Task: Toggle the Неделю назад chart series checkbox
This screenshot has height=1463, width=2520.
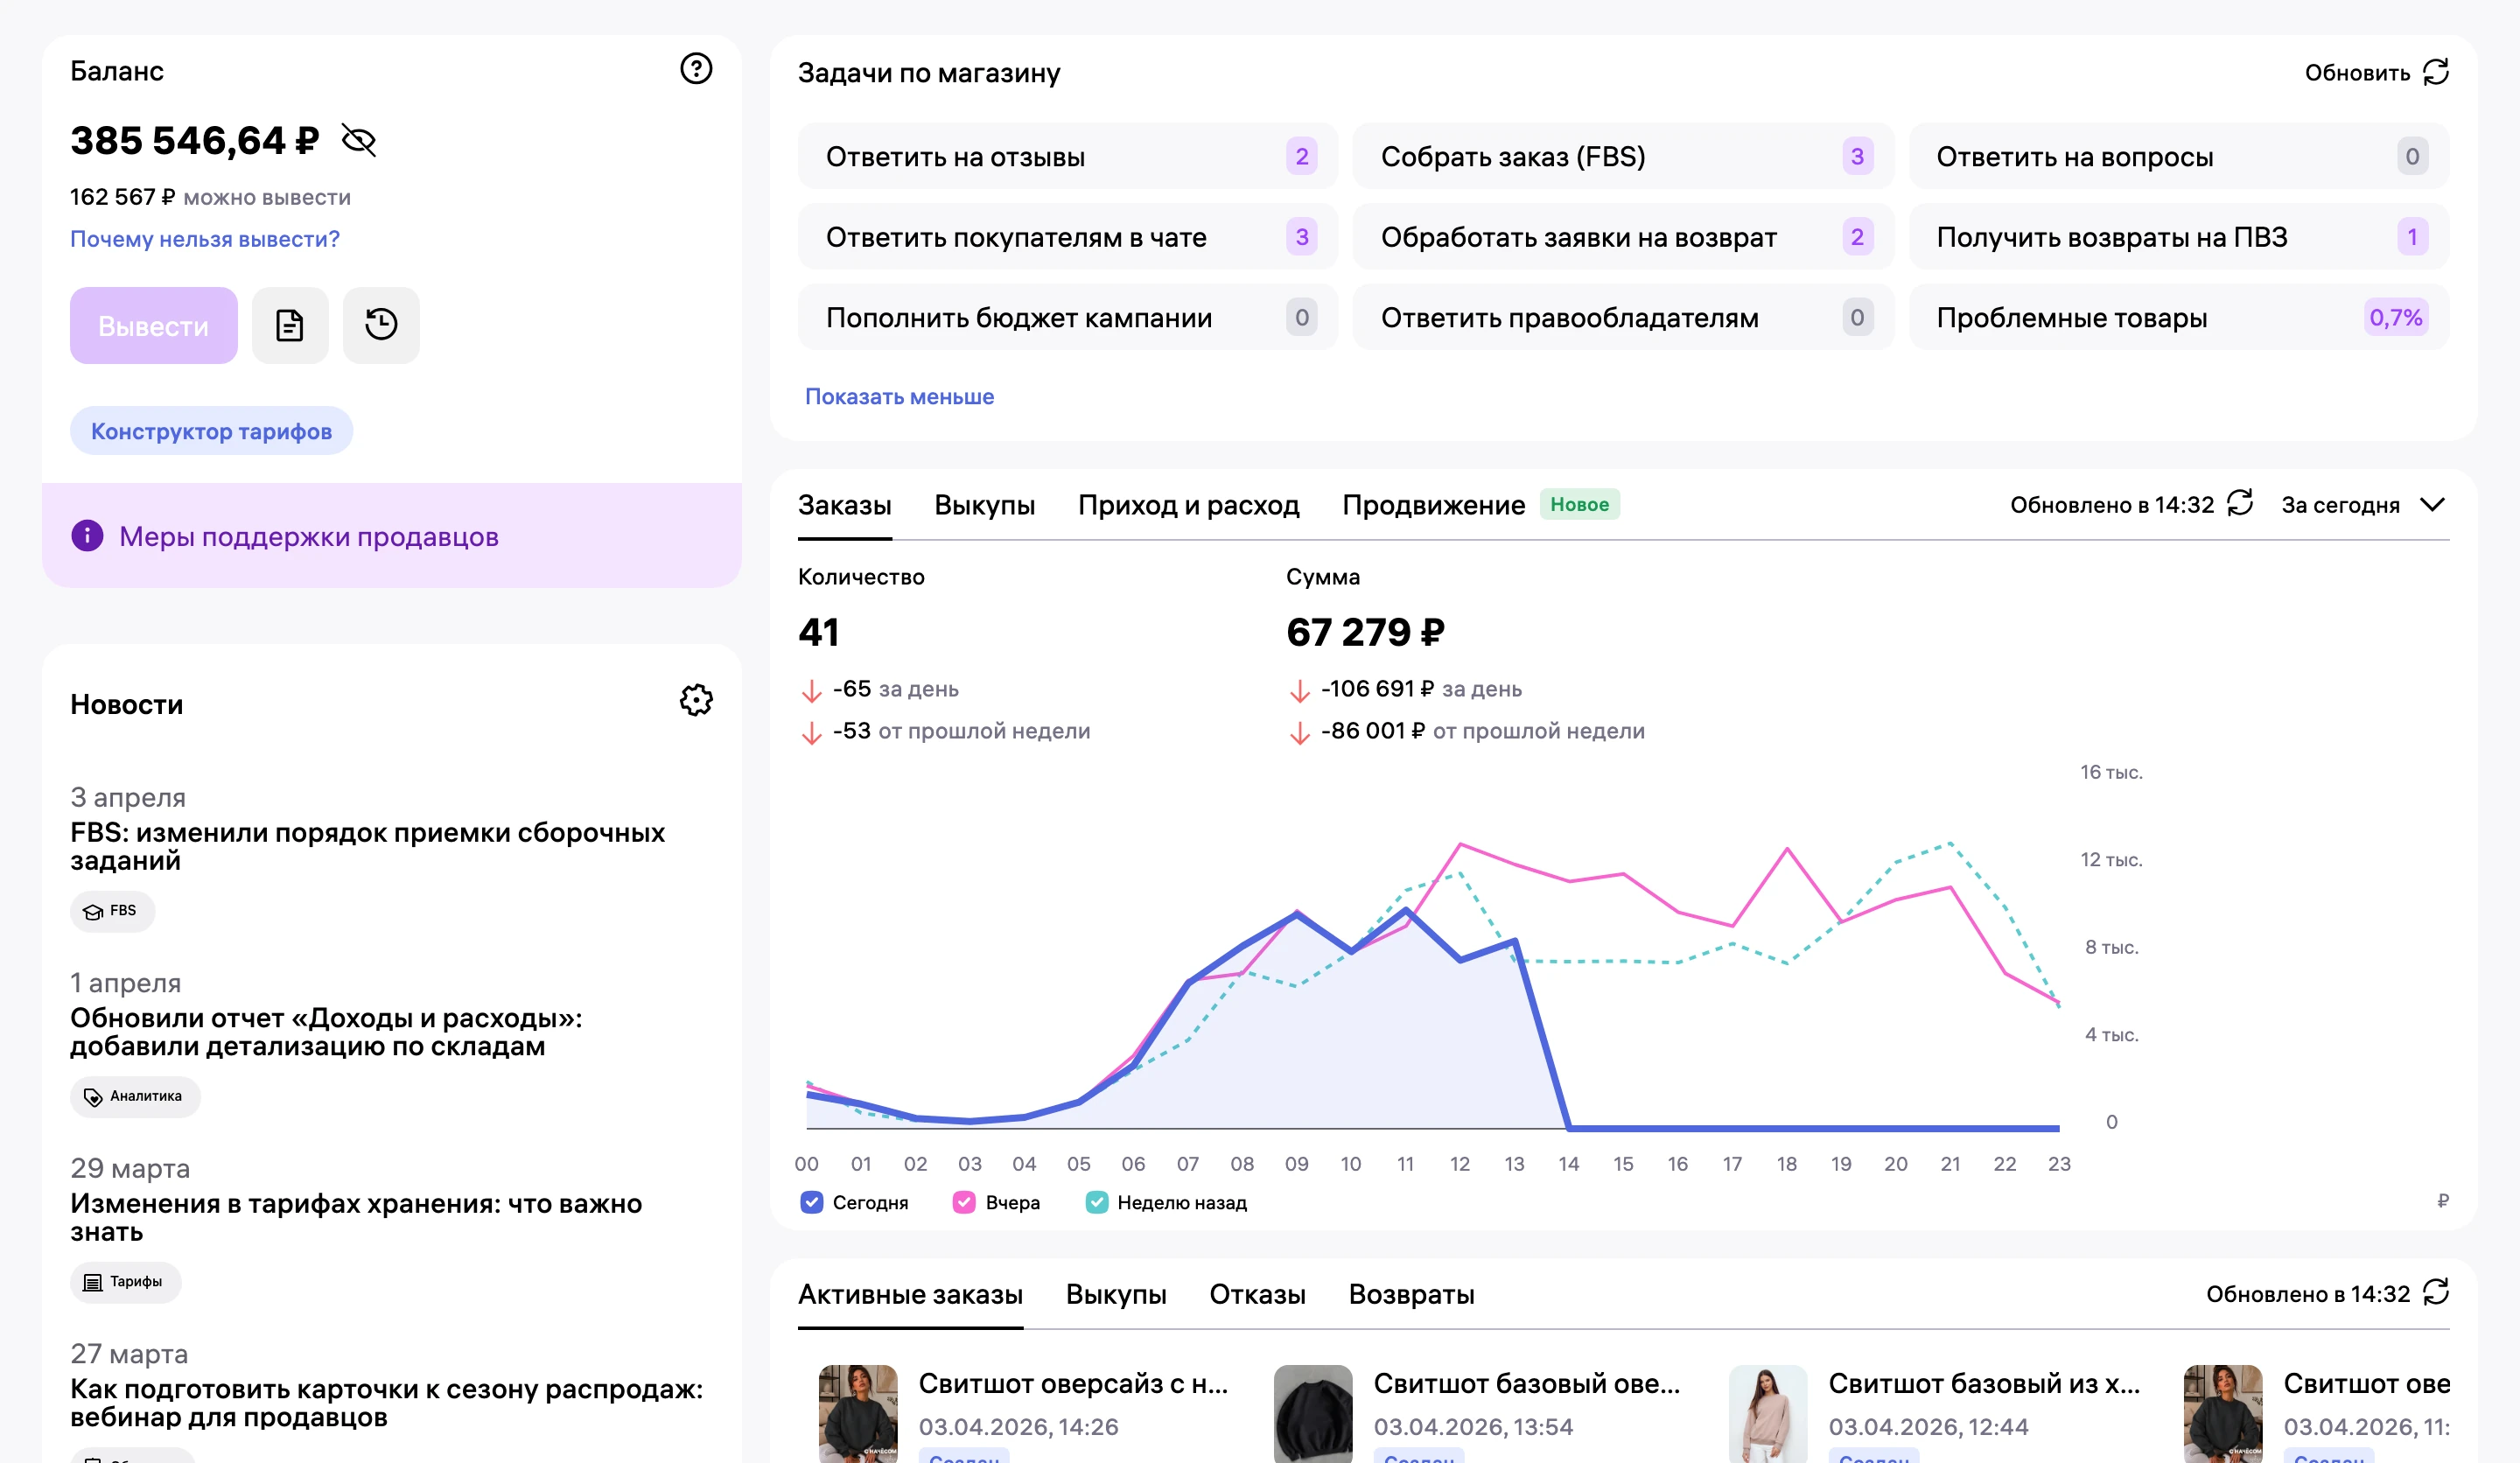Action: pos(1097,1202)
